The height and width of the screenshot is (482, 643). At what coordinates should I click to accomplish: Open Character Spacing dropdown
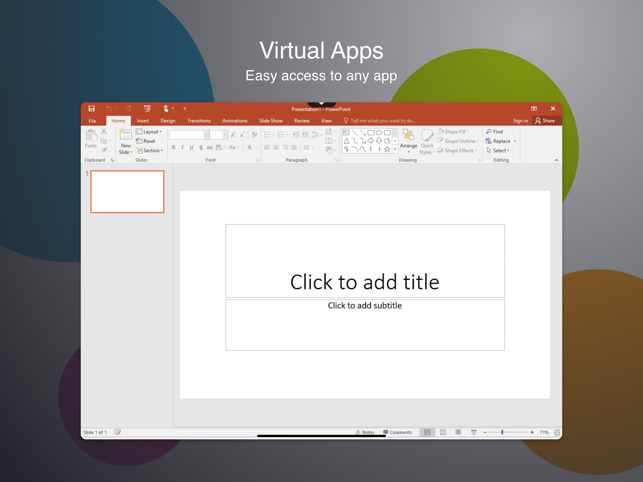pos(221,147)
